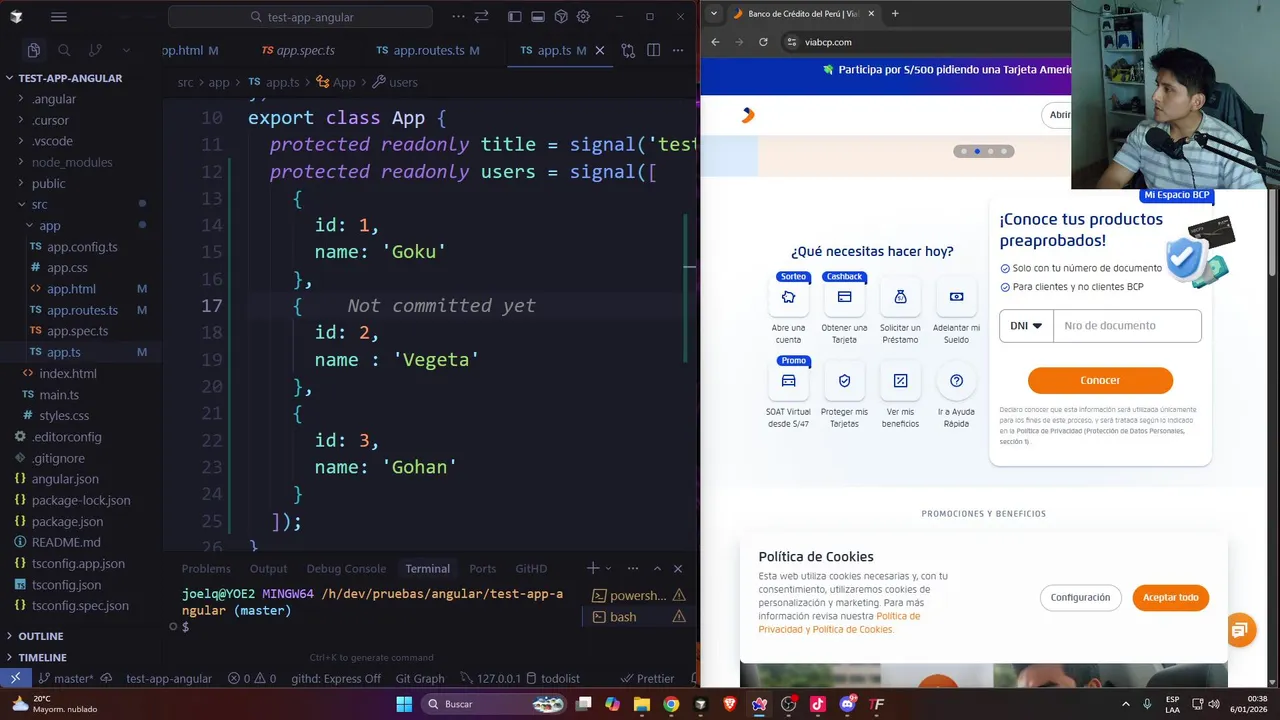Image resolution: width=1280 pixels, height=720 pixels.
Task: Open the DNI document type dropdown
Action: tap(1026, 326)
